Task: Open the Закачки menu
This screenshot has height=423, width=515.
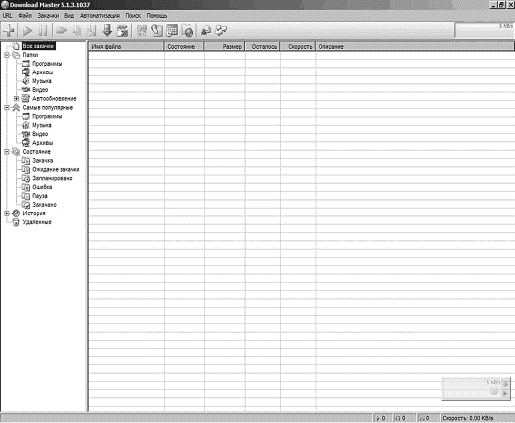Action: [48, 16]
